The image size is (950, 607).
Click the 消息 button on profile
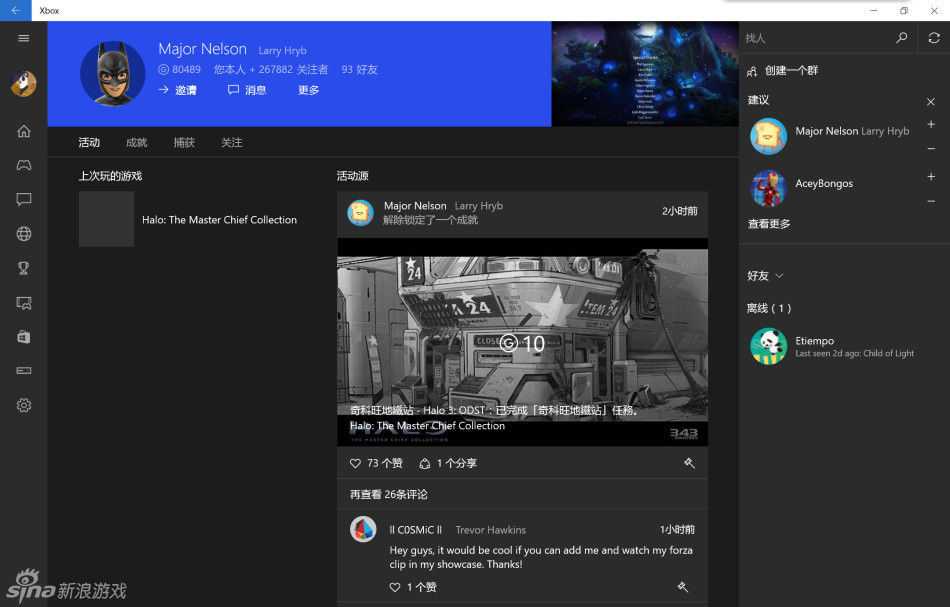click(x=247, y=90)
